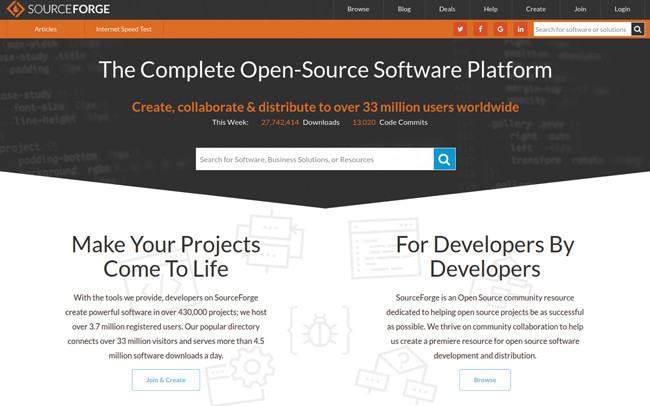This screenshot has width=650, height=406.
Task: Click the header search magnifier icon
Action: pyautogui.click(x=638, y=29)
